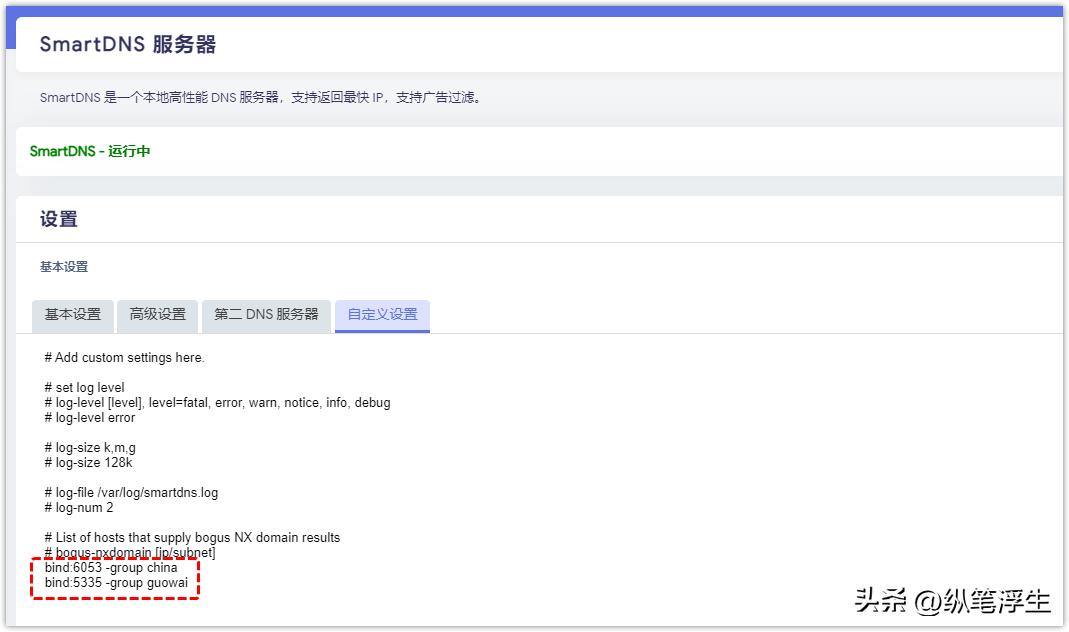
Task: Activate the 自定义设置 tab
Action: (x=384, y=315)
